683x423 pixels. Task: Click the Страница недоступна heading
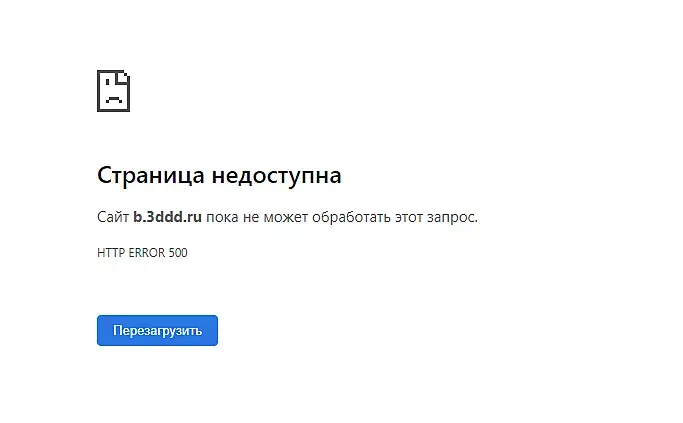[x=219, y=176]
